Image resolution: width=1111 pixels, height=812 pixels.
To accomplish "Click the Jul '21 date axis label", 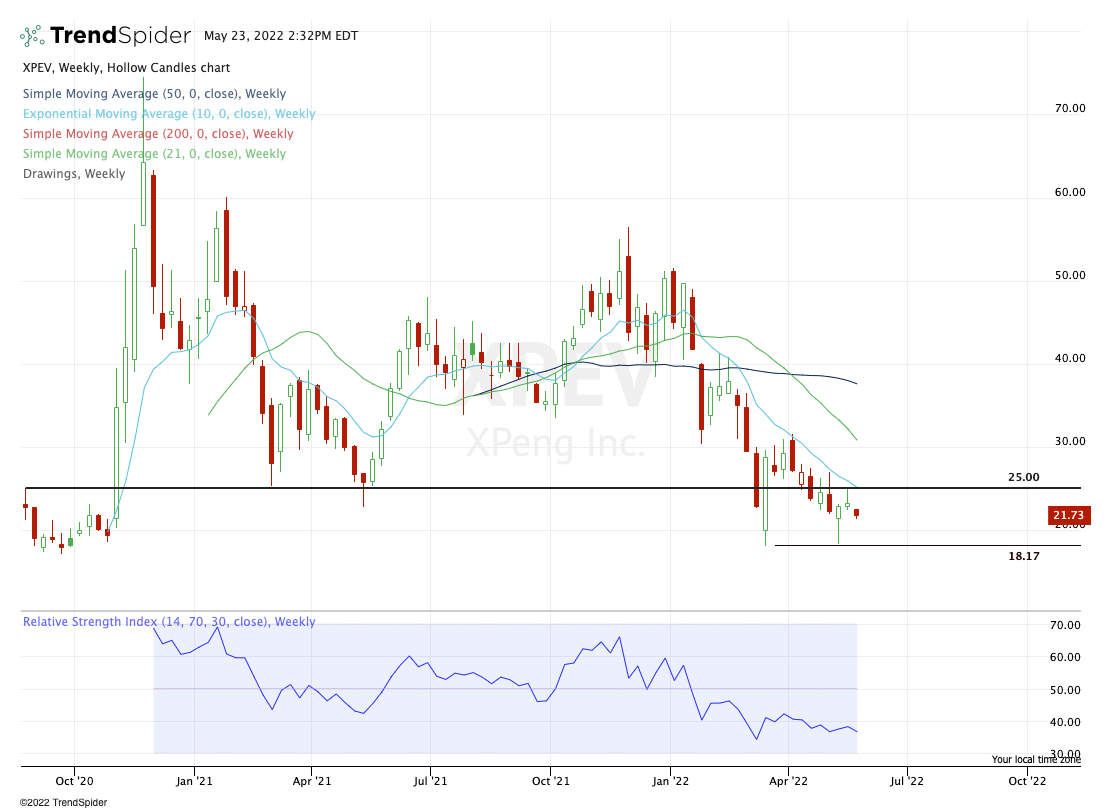I will 430,781.
